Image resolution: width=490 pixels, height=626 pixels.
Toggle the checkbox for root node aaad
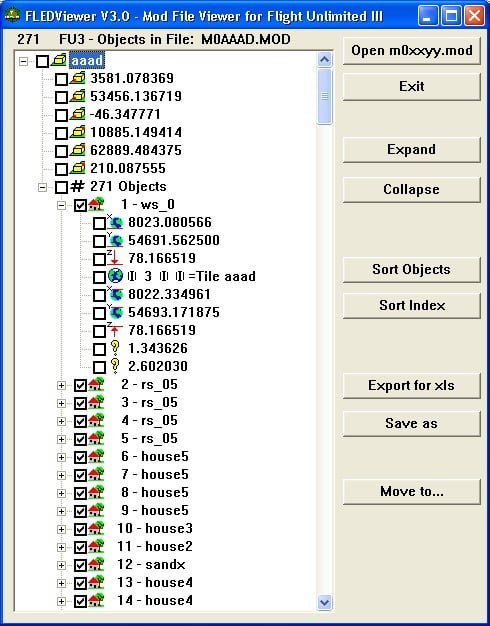pyautogui.click(x=43, y=61)
